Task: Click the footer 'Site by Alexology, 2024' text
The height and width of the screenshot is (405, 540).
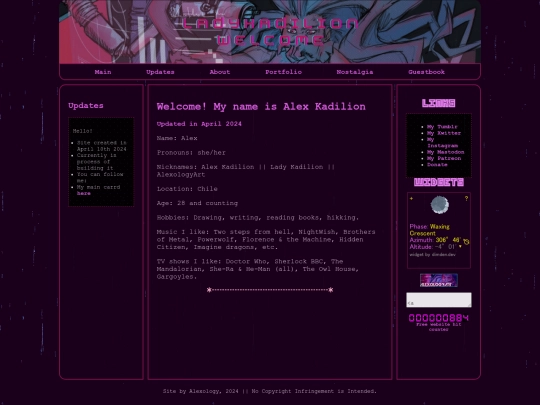Action: [201, 391]
